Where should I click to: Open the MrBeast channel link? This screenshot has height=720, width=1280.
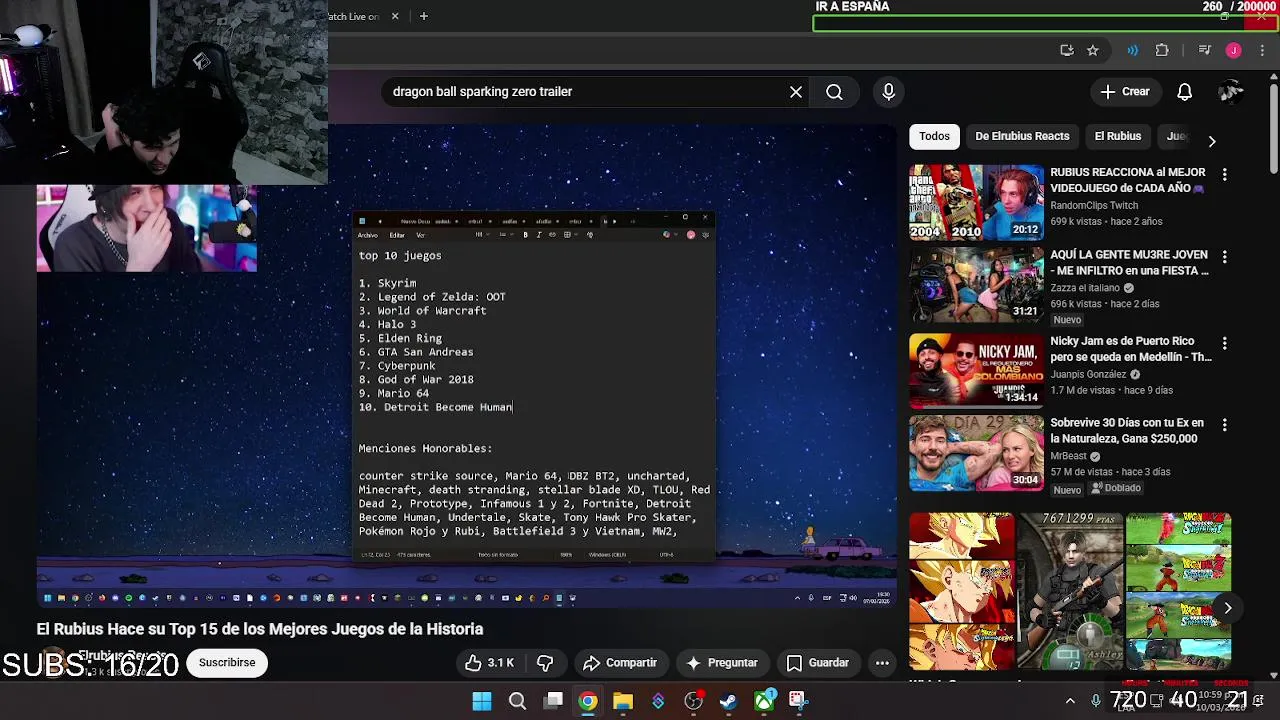(1068, 456)
